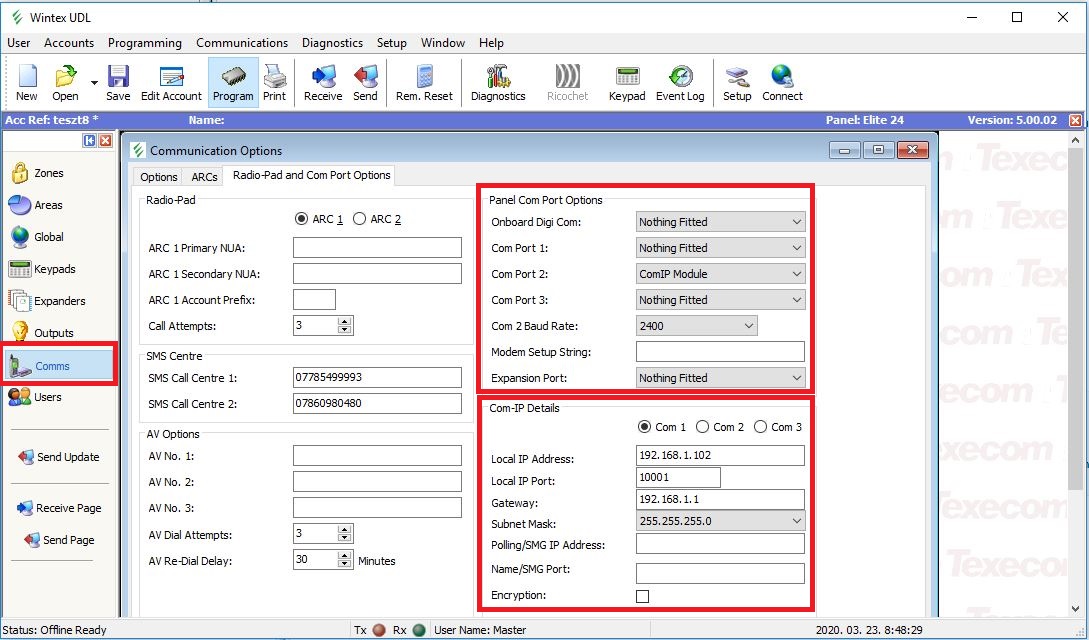Open Zones in the sidebar
The width and height of the screenshot is (1089, 640).
tap(48, 173)
